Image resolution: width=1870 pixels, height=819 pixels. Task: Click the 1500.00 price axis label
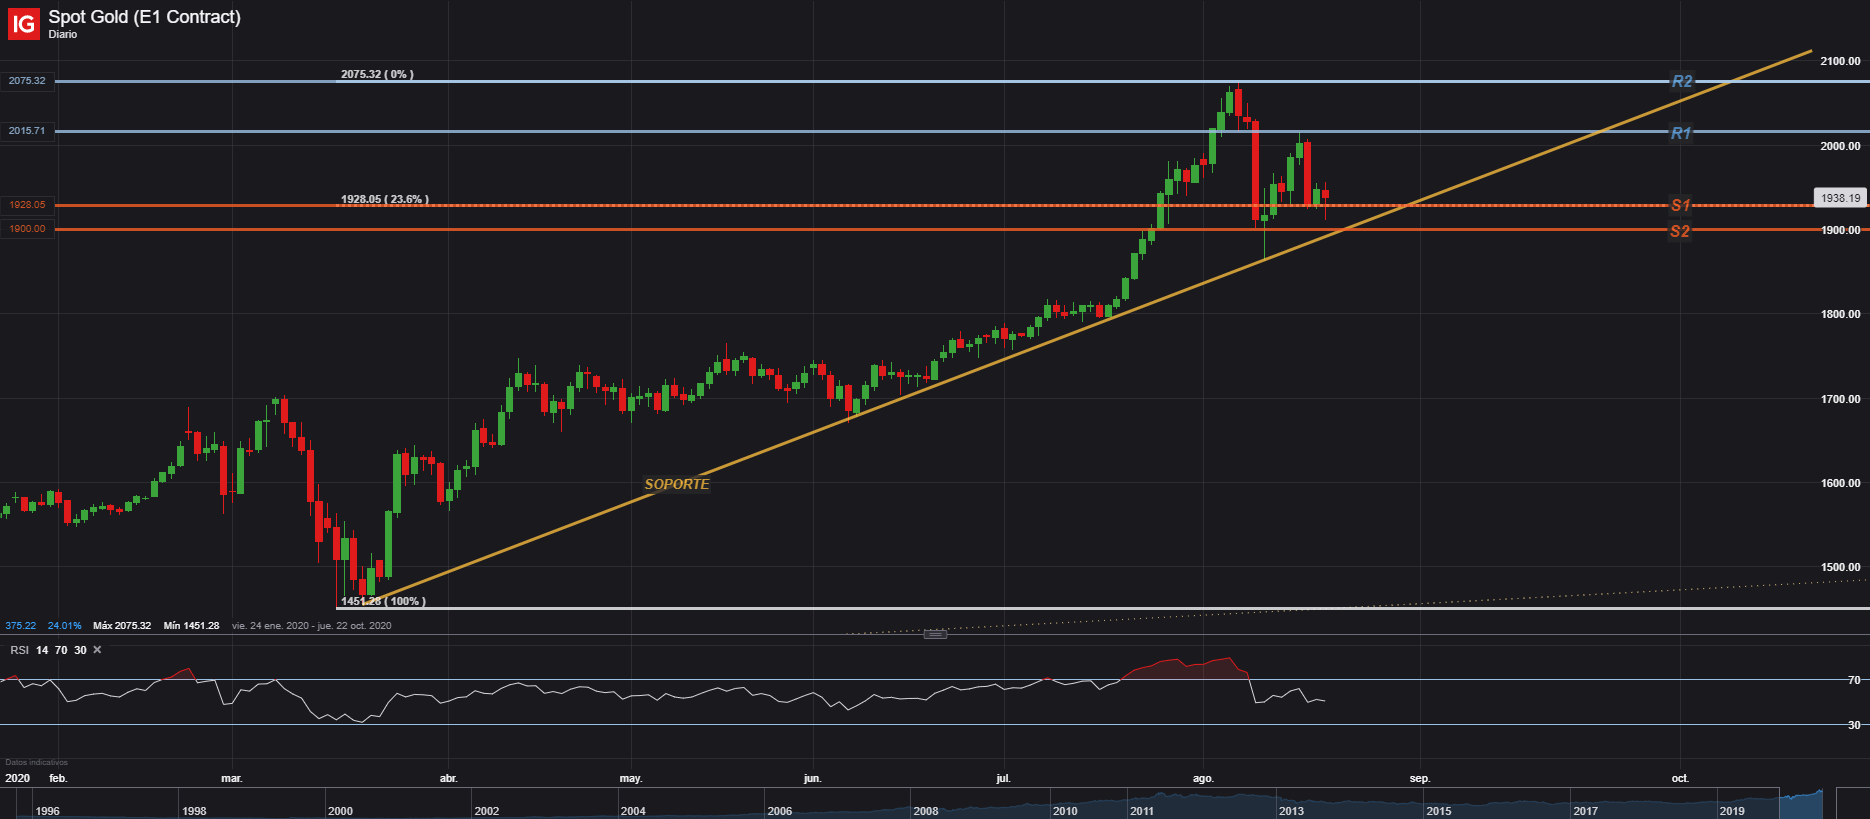pos(1840,567)
